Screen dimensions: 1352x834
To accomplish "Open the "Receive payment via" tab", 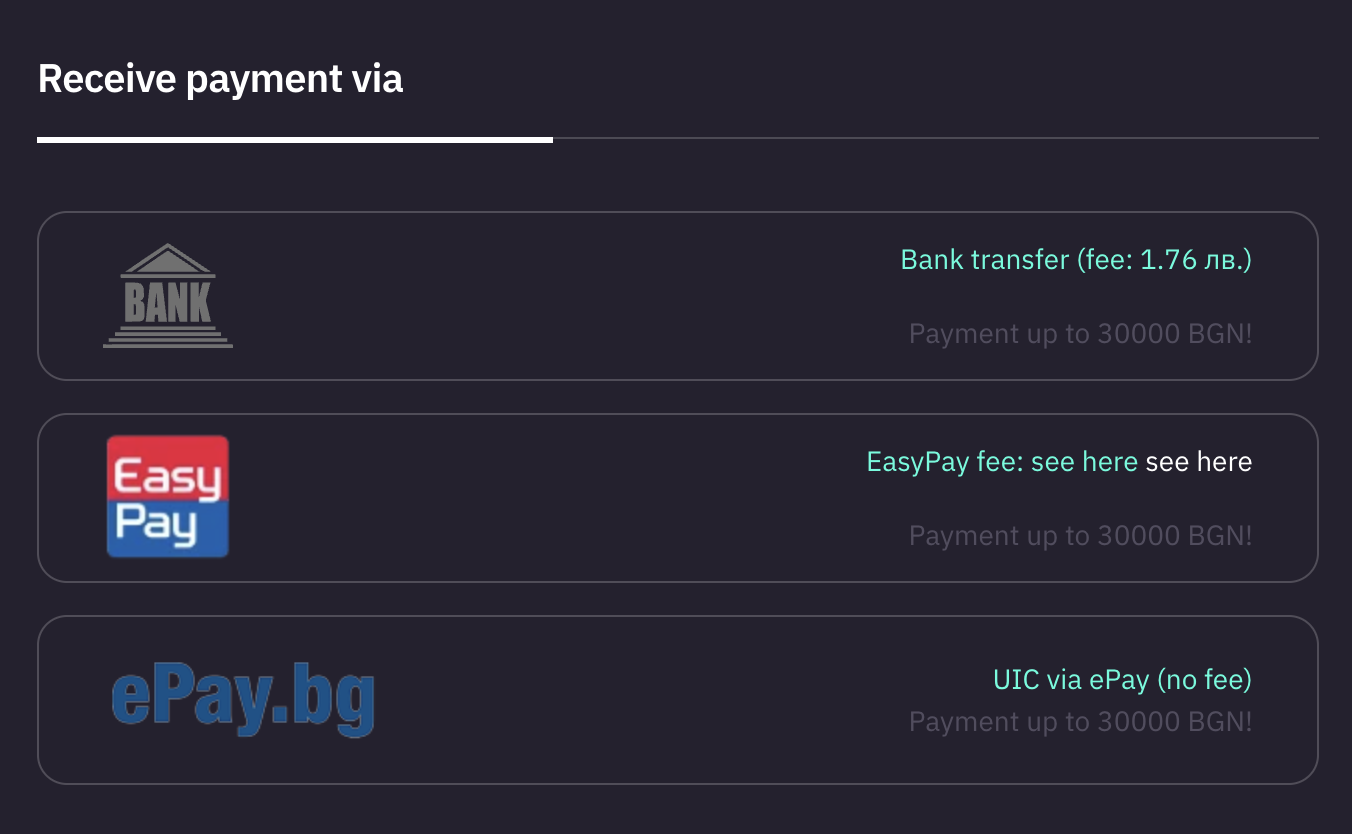I will [220, 79].
